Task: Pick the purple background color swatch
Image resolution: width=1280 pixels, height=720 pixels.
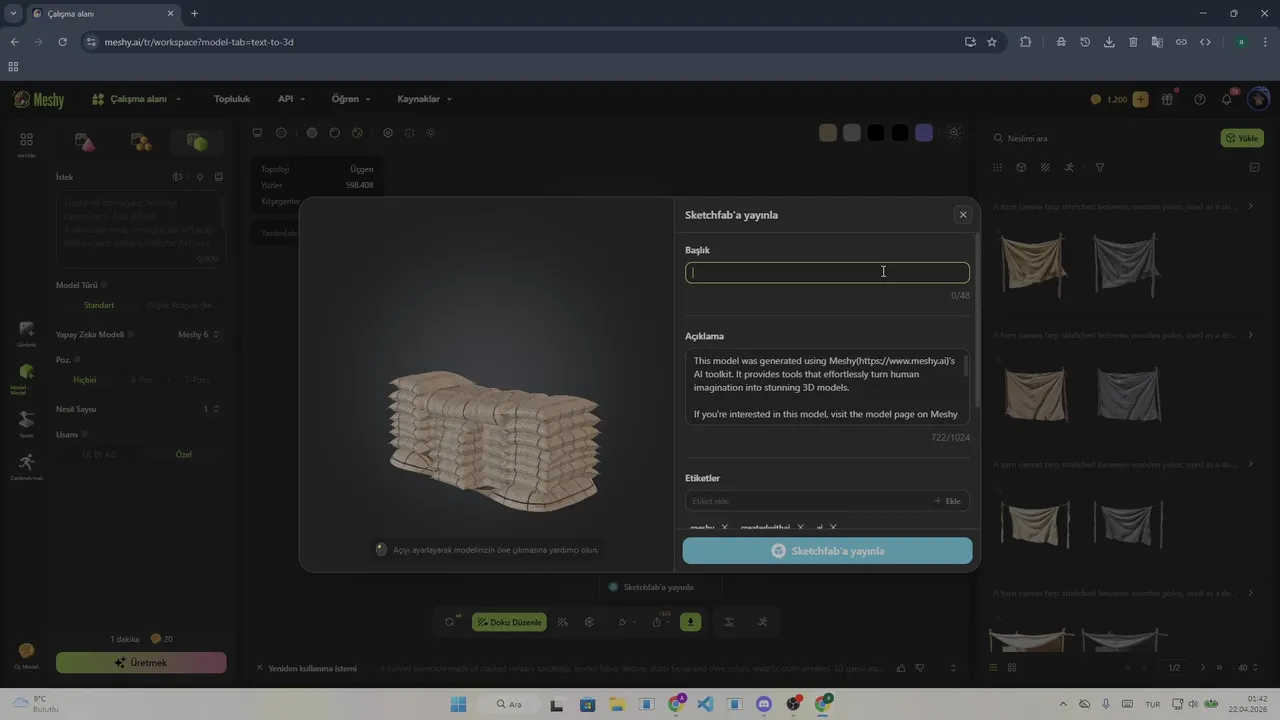Action: pos(924,133)
